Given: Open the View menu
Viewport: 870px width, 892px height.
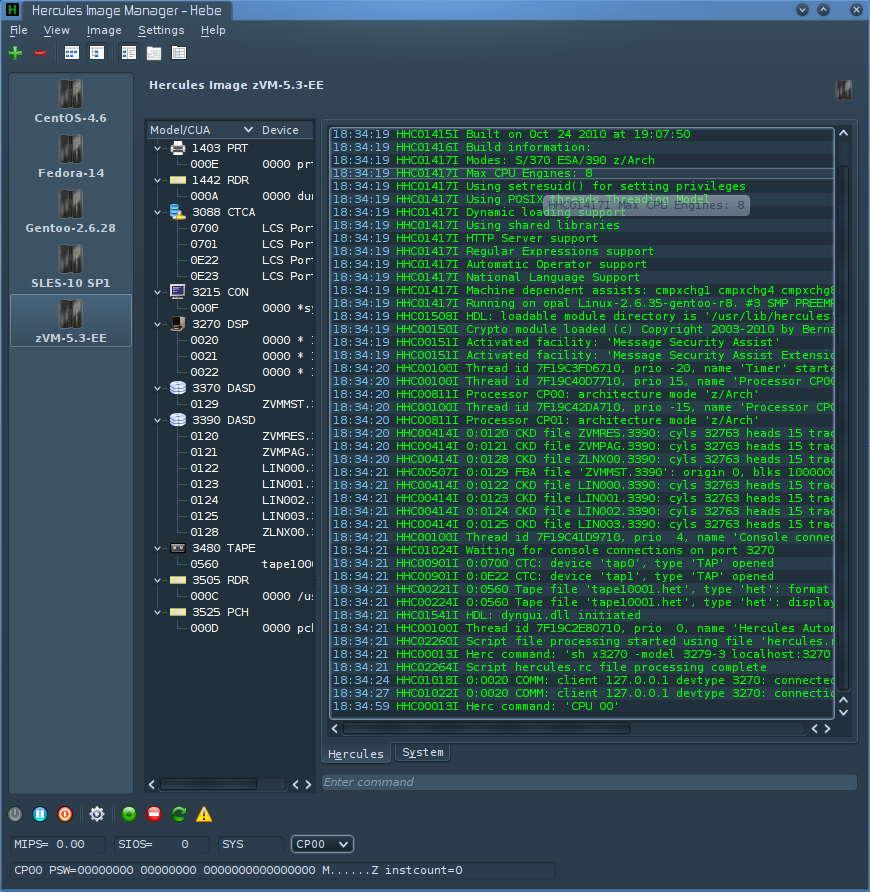Looking at the screenshot, I should (x=56, y=30).
